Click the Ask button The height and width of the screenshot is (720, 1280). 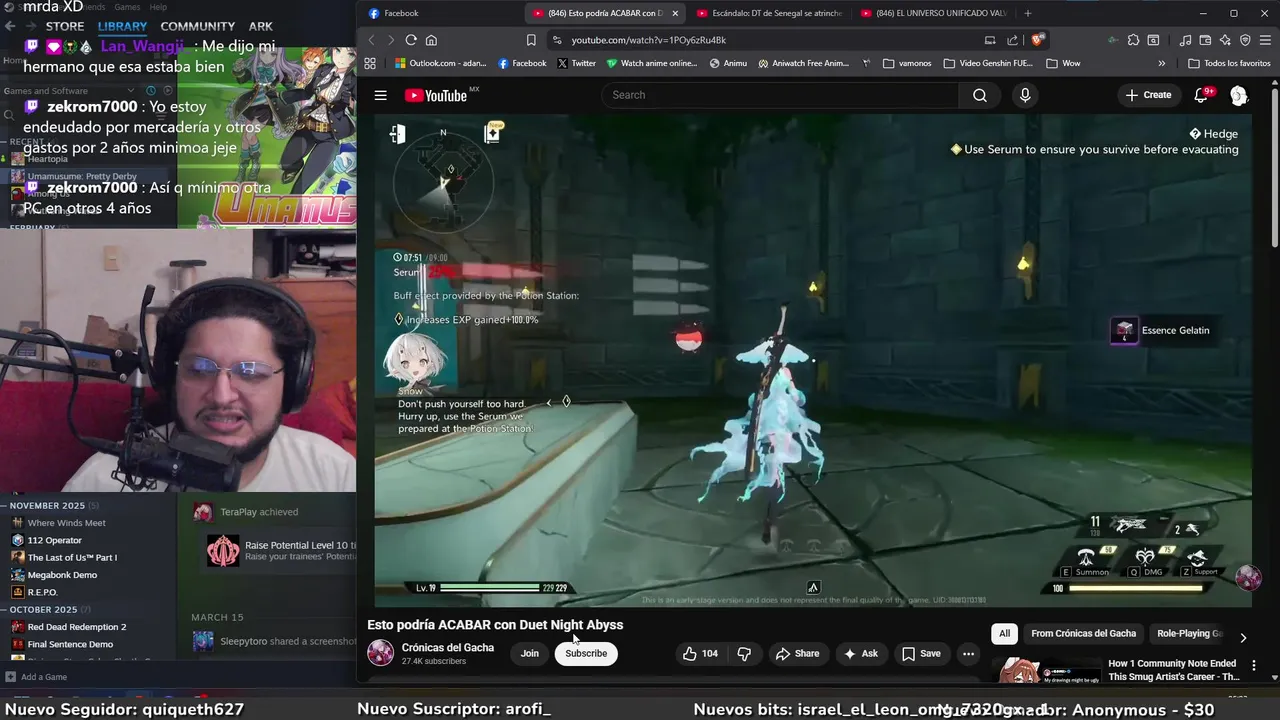[860, 653]
